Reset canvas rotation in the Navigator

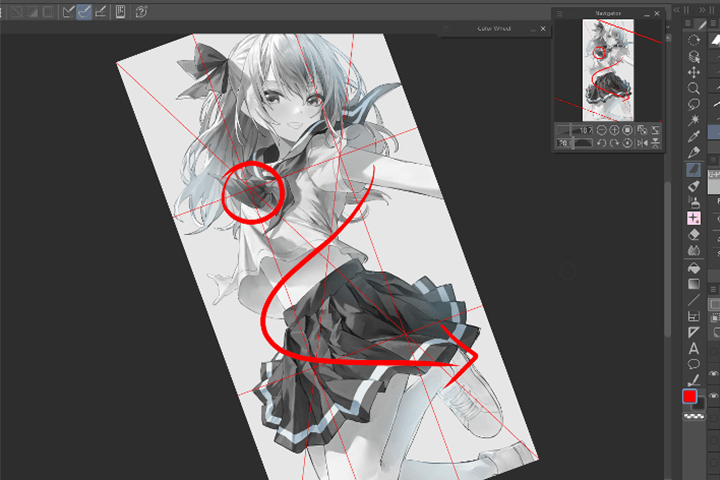tap(628, 143)
